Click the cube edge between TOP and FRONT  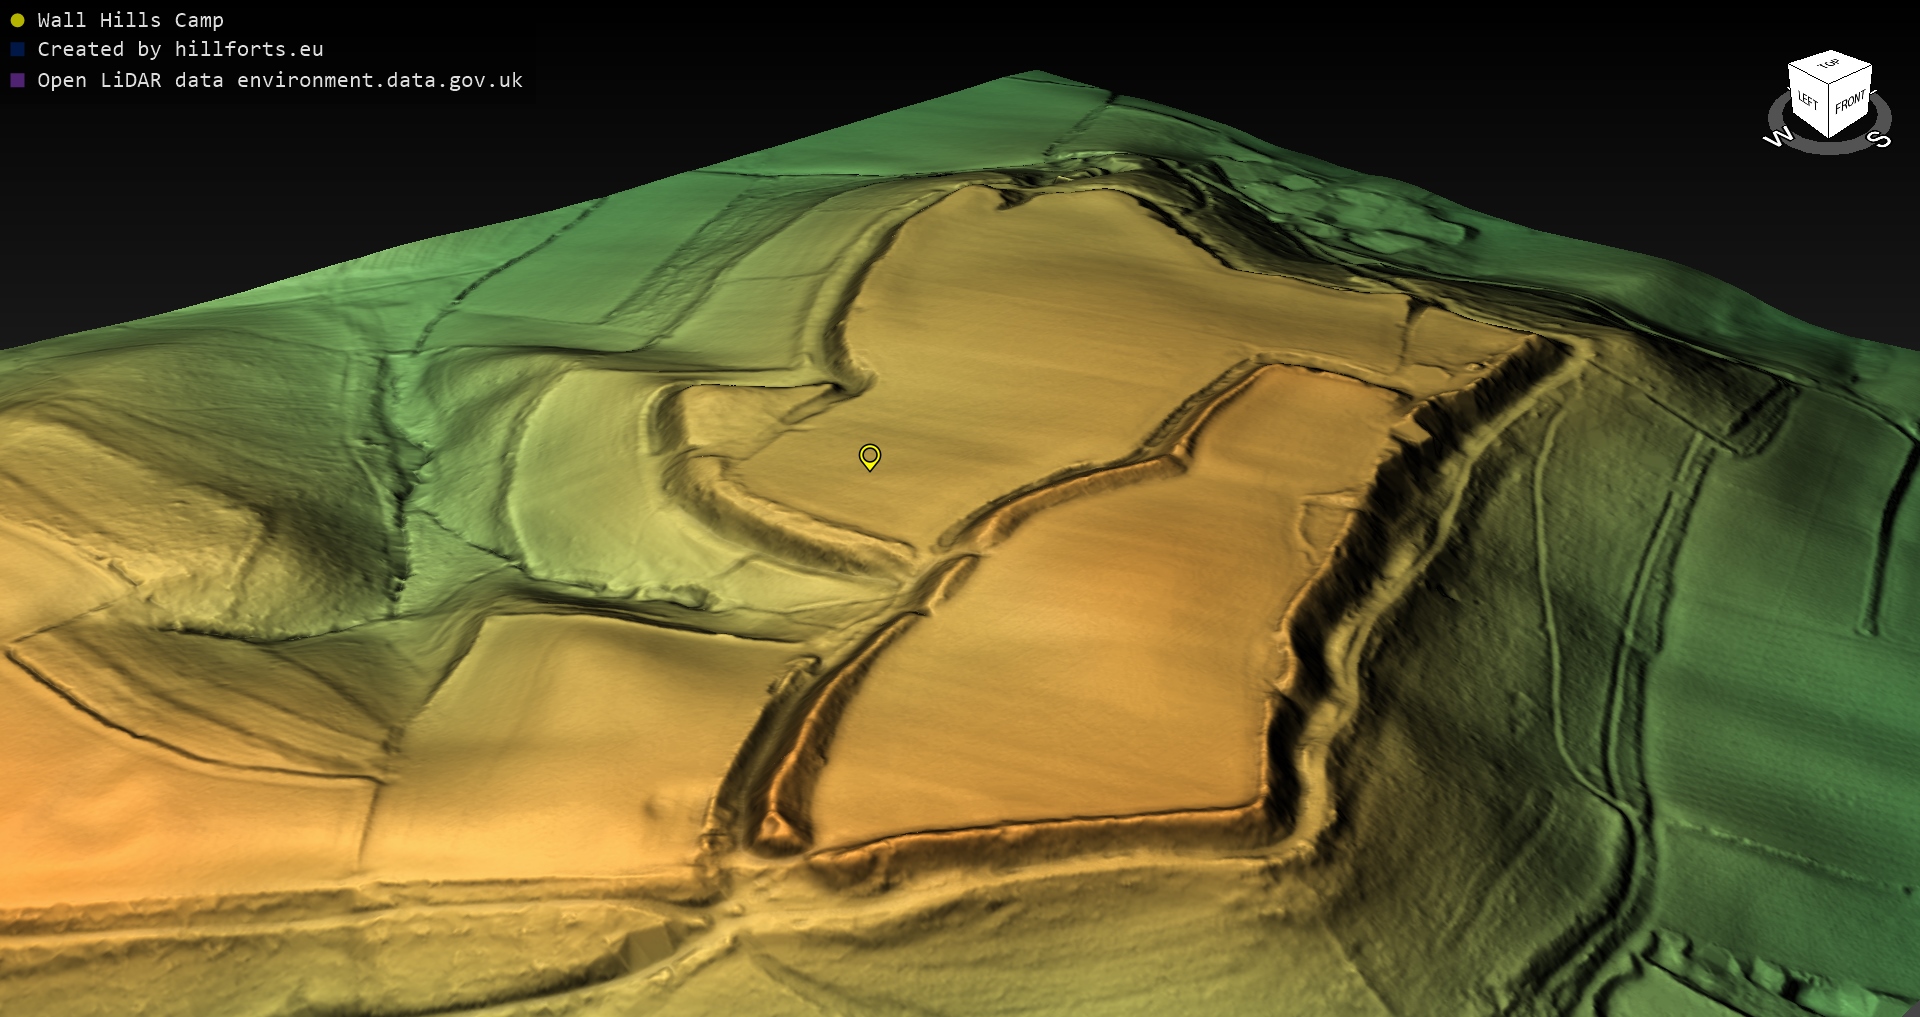(x=1851, y=73)
